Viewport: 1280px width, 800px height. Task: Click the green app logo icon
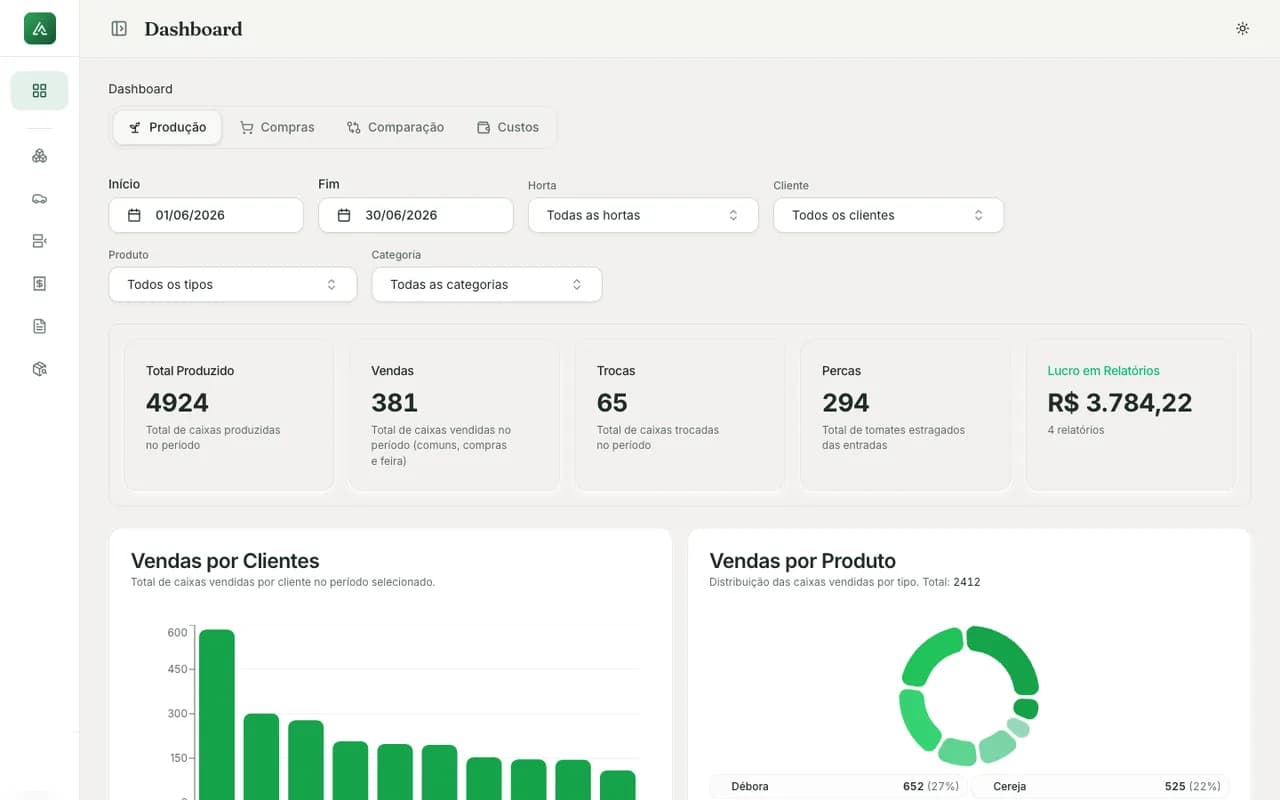[40, 28]
